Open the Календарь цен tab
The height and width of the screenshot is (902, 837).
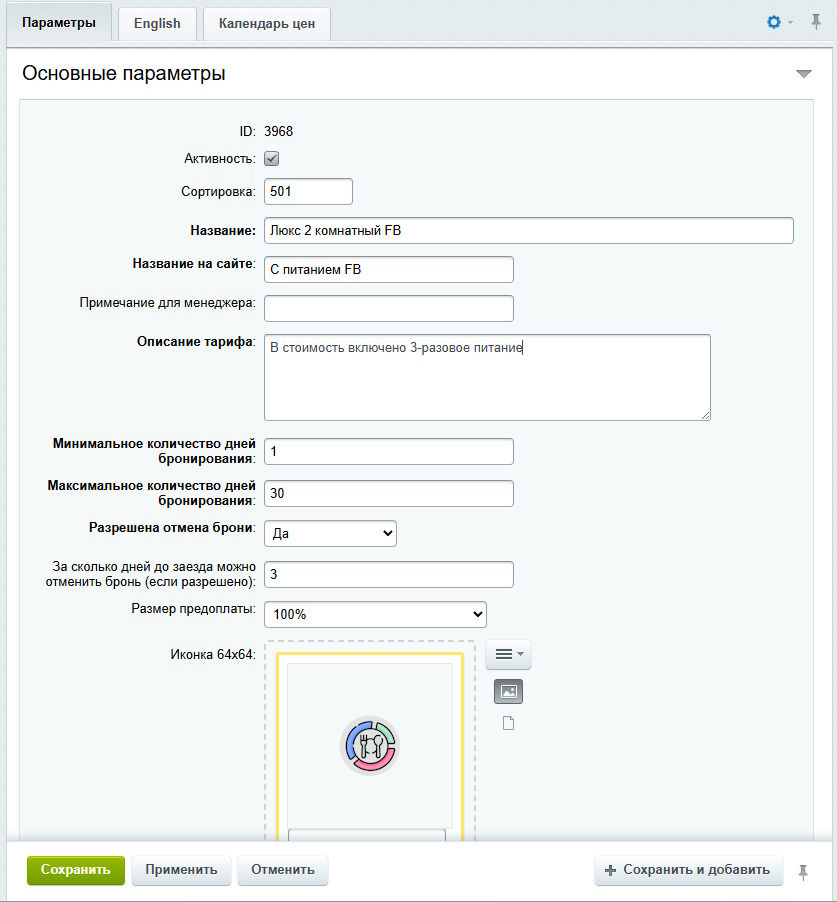tap(267, 23)
